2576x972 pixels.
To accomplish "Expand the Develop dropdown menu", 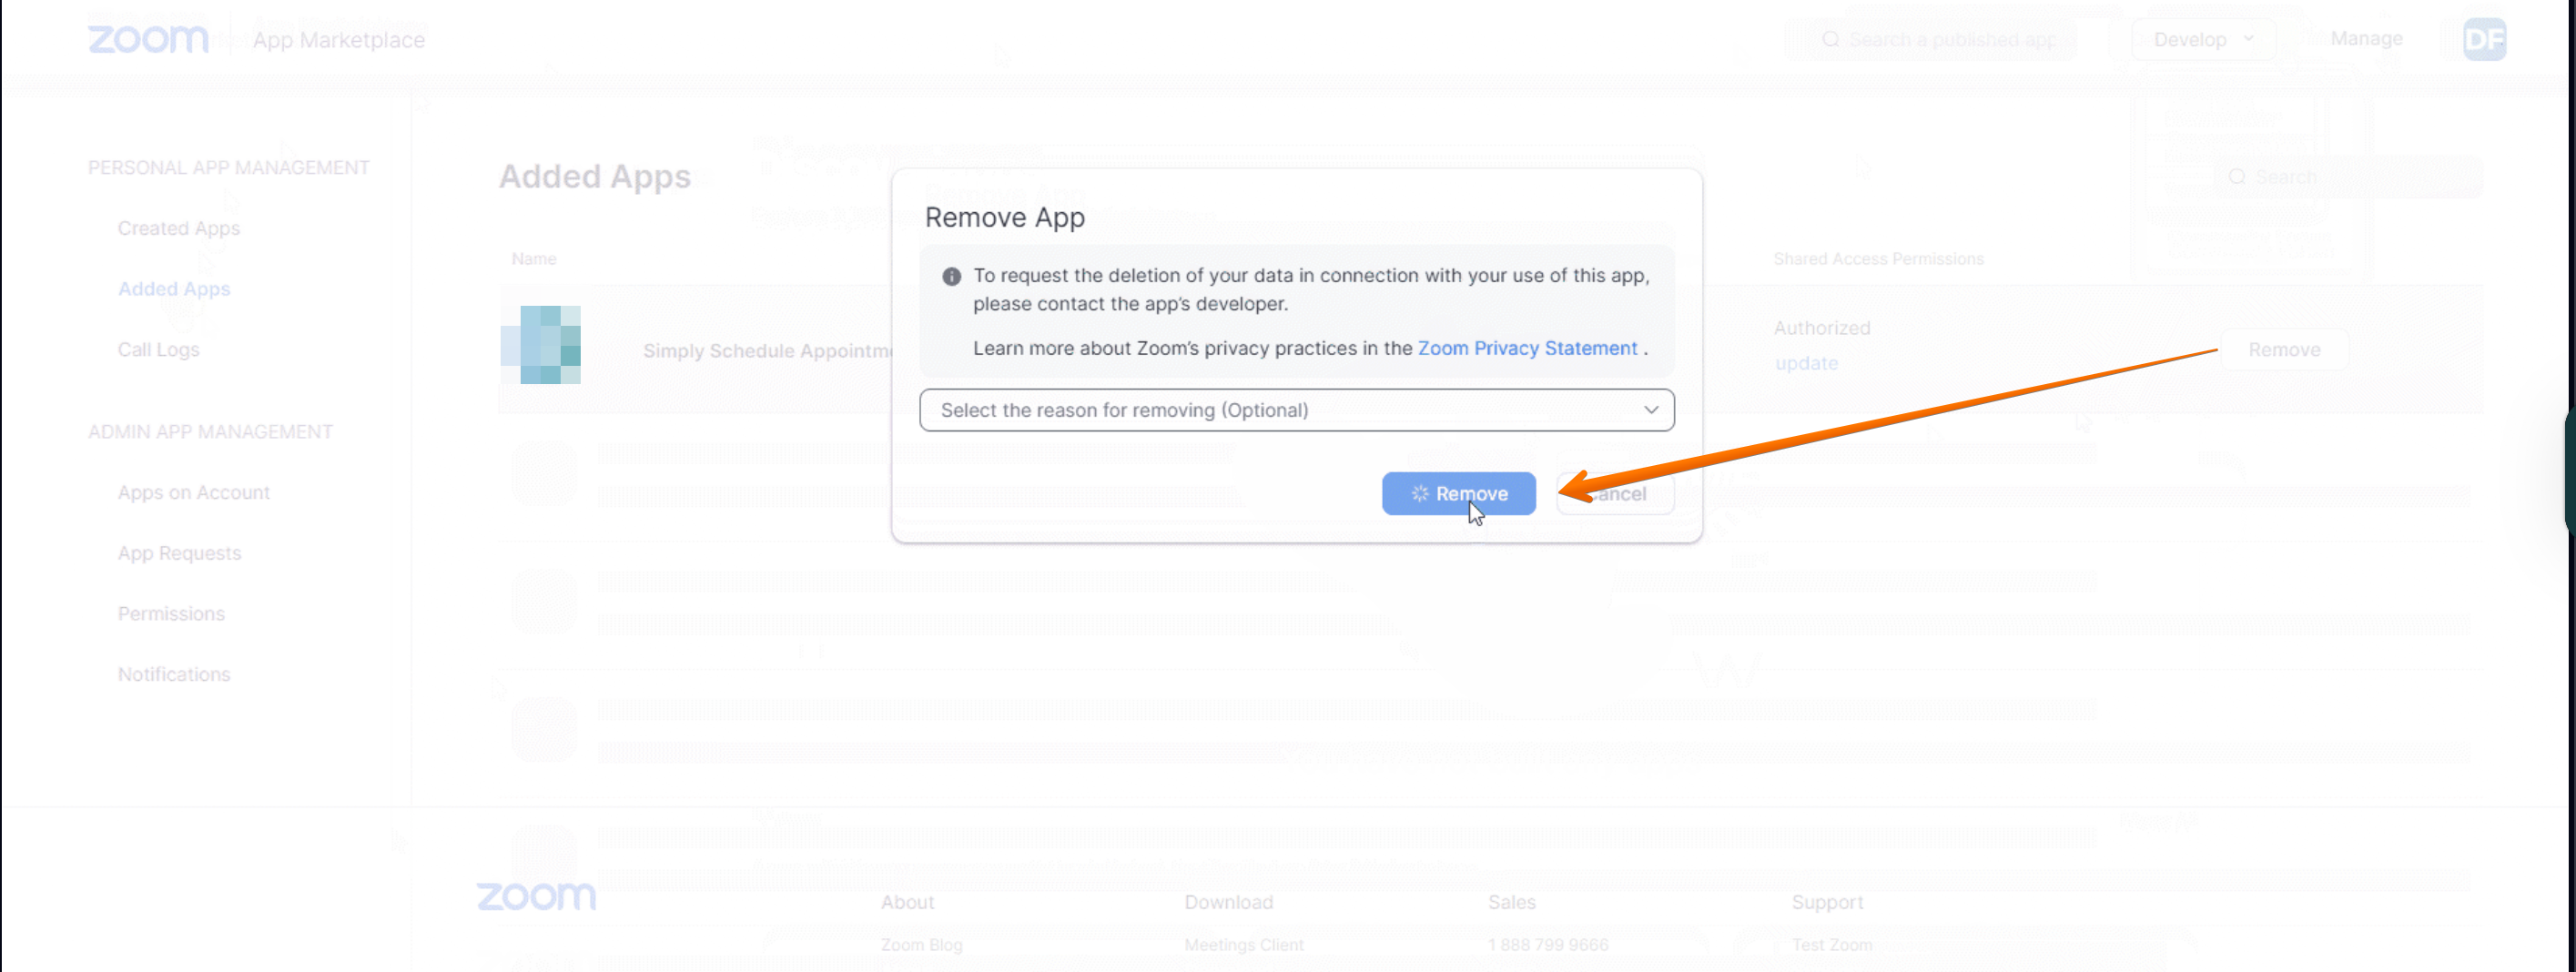I will click(2202, 39).
